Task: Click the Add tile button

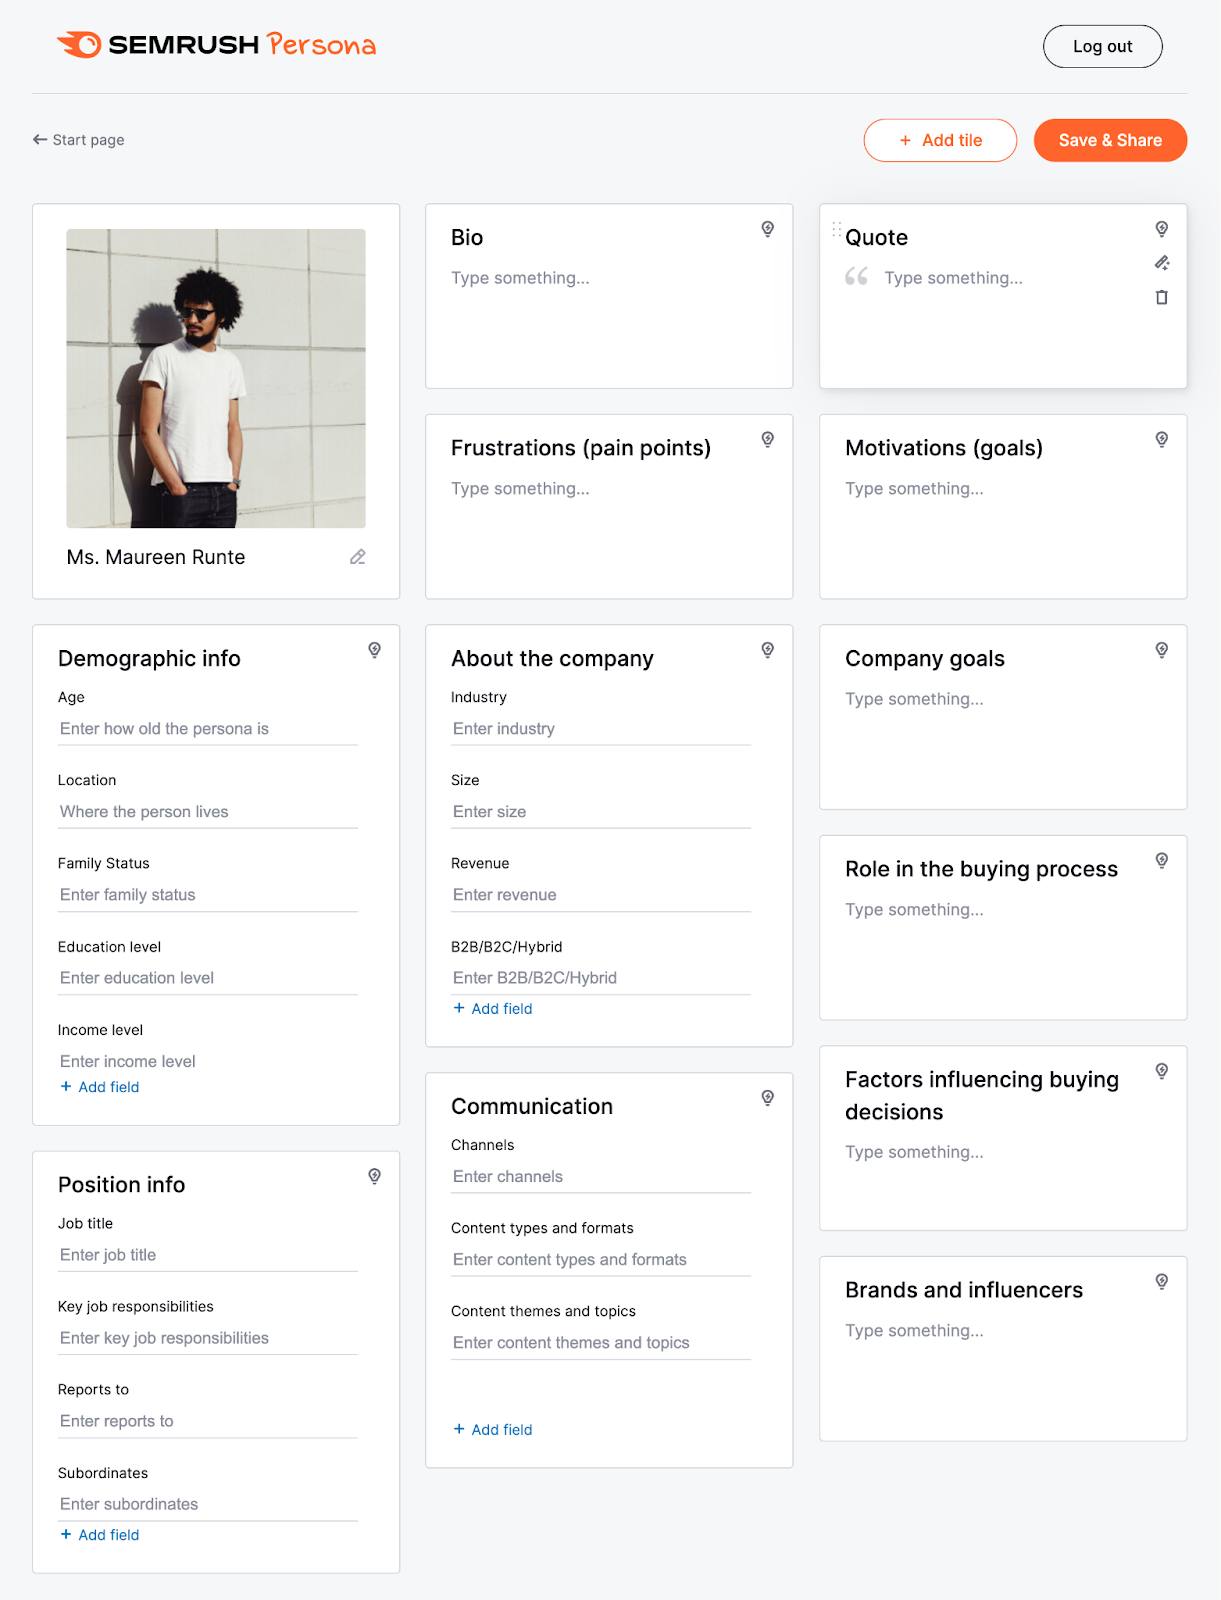Action: point(939,140)
